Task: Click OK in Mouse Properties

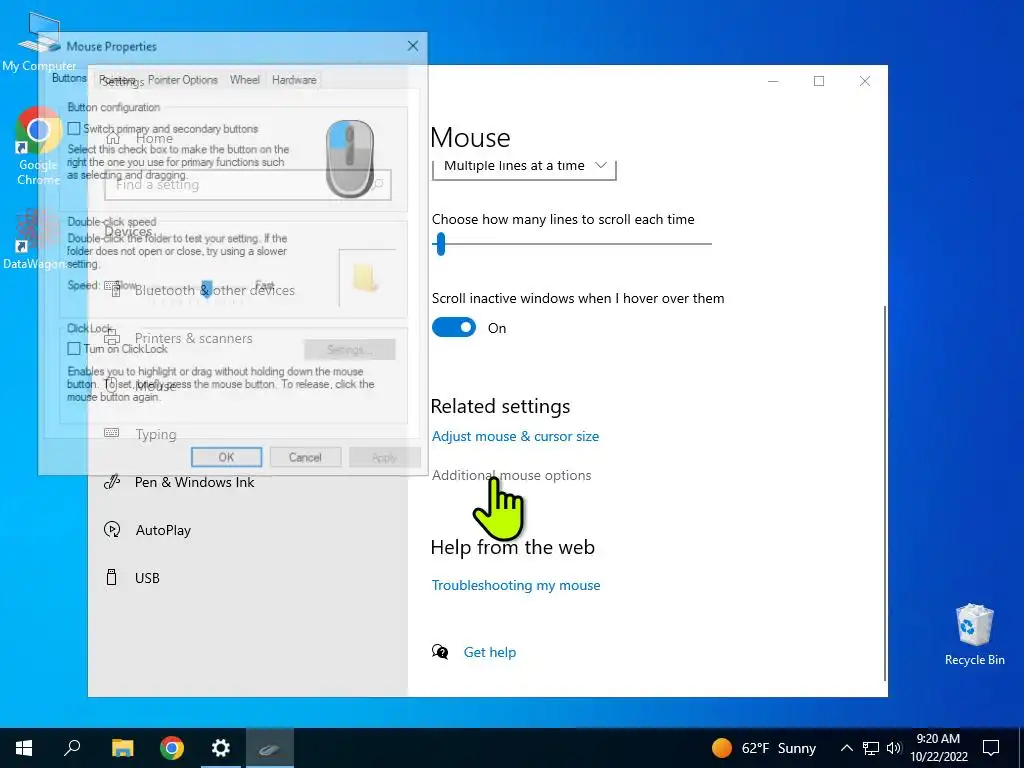Action: pos(227,457)
